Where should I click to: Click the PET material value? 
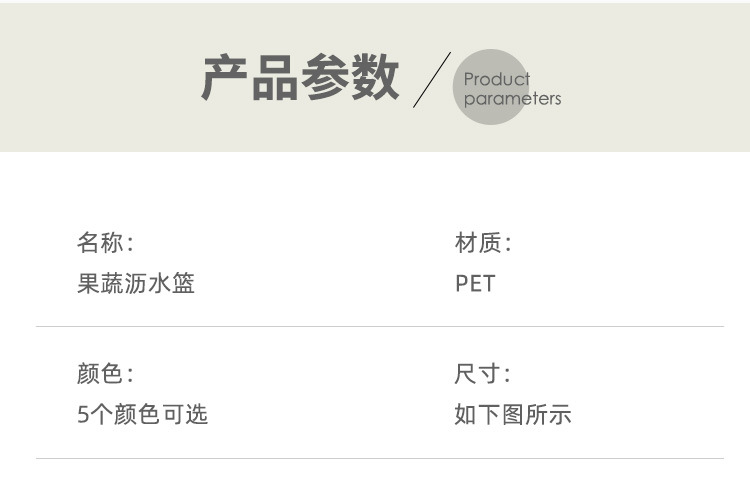click(x=475, y=284)
